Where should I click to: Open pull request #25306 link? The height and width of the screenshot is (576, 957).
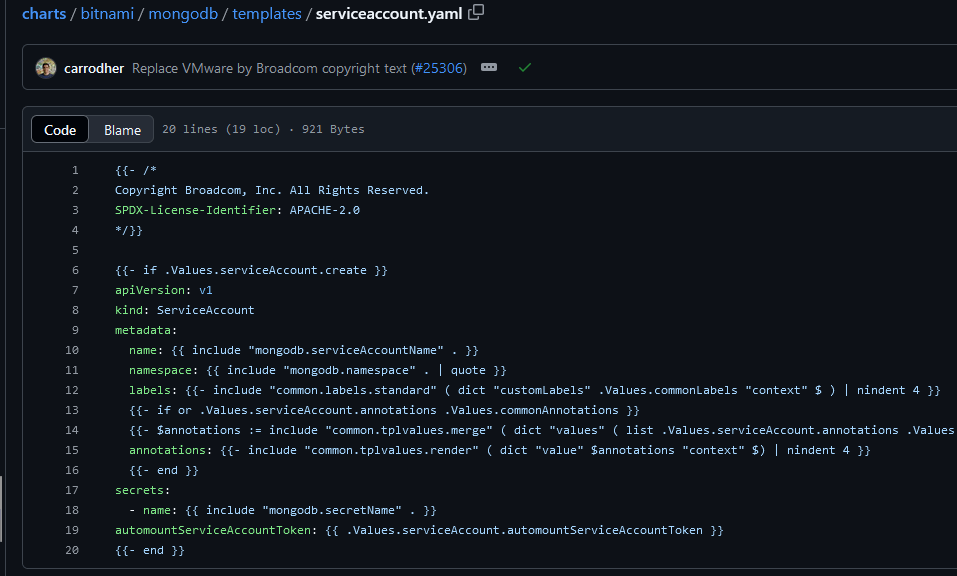(x=439, y=68)
